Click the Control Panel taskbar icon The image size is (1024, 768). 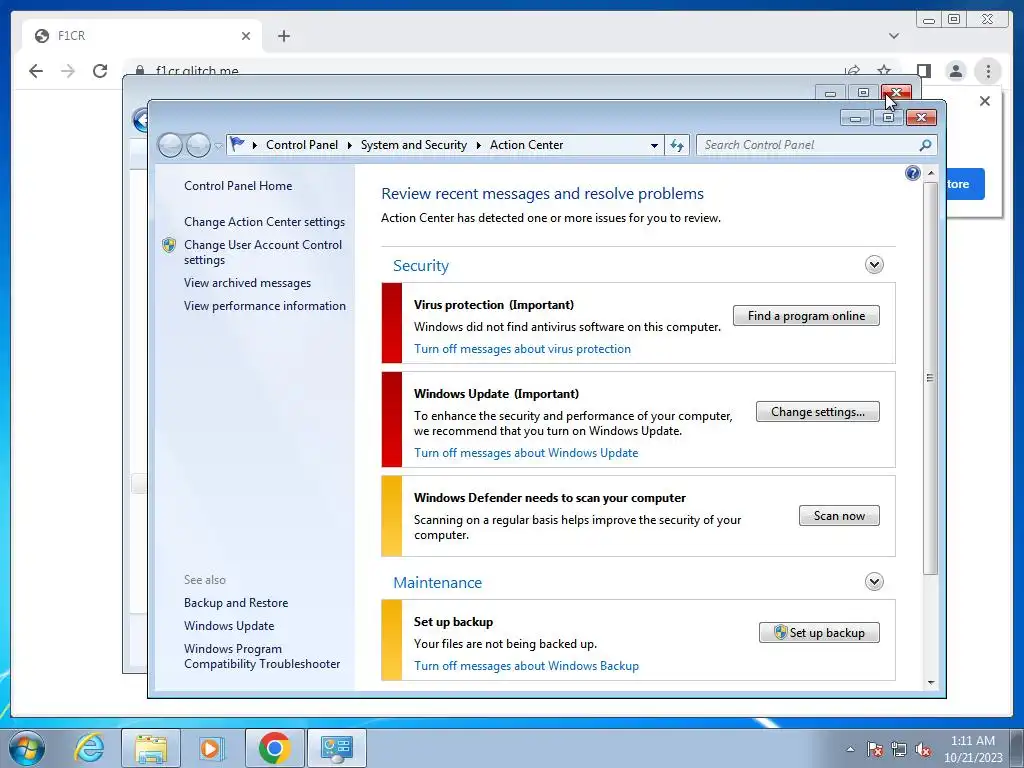[337, 748]
